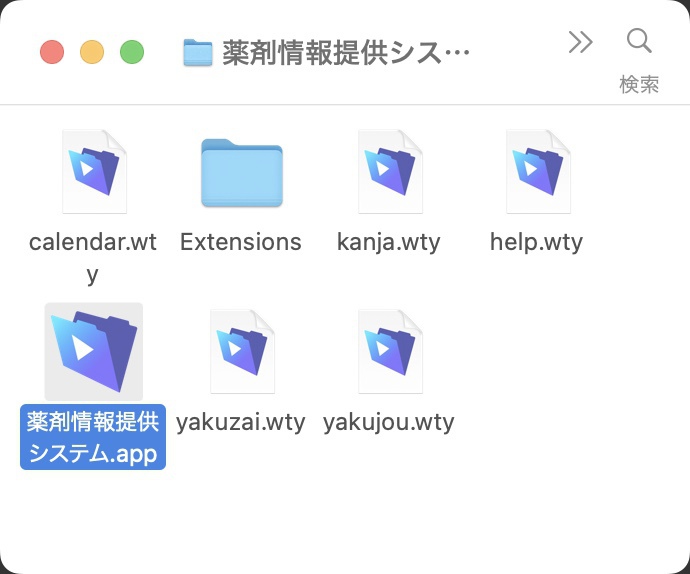Click the yakujou.wty file name label

(x=389, y=423)
